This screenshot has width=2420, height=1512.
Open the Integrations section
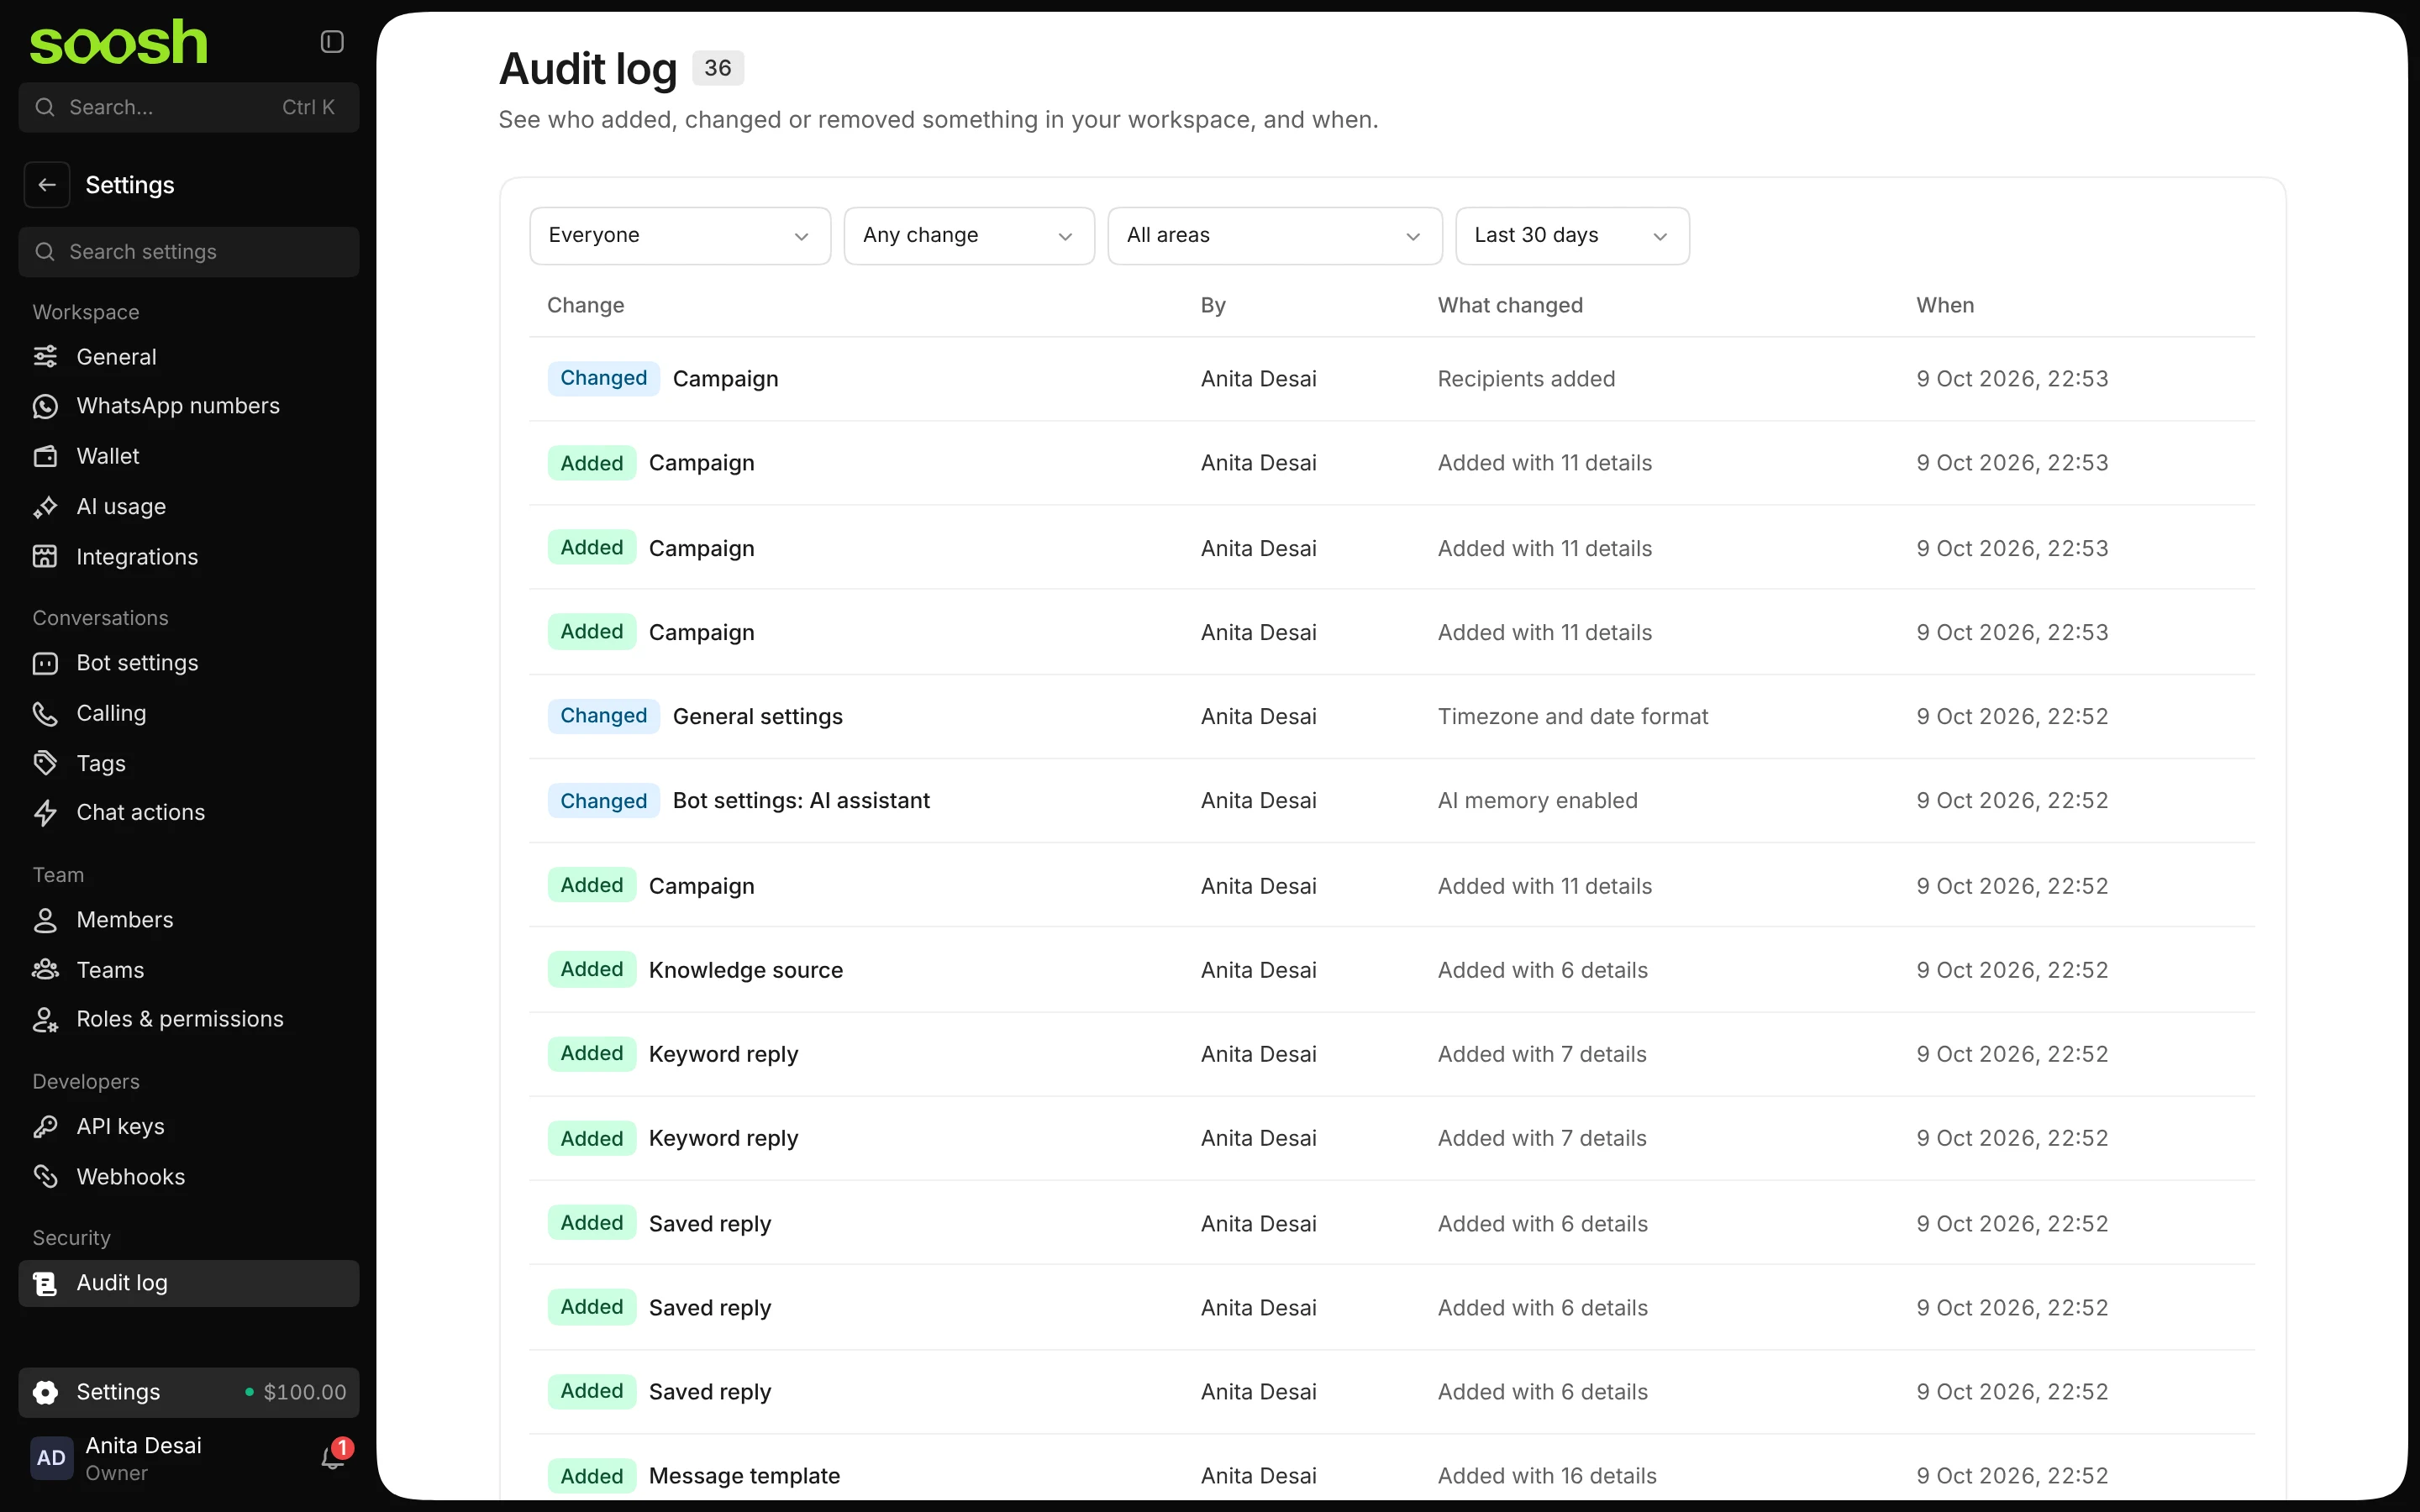click(x=189, y=557)
